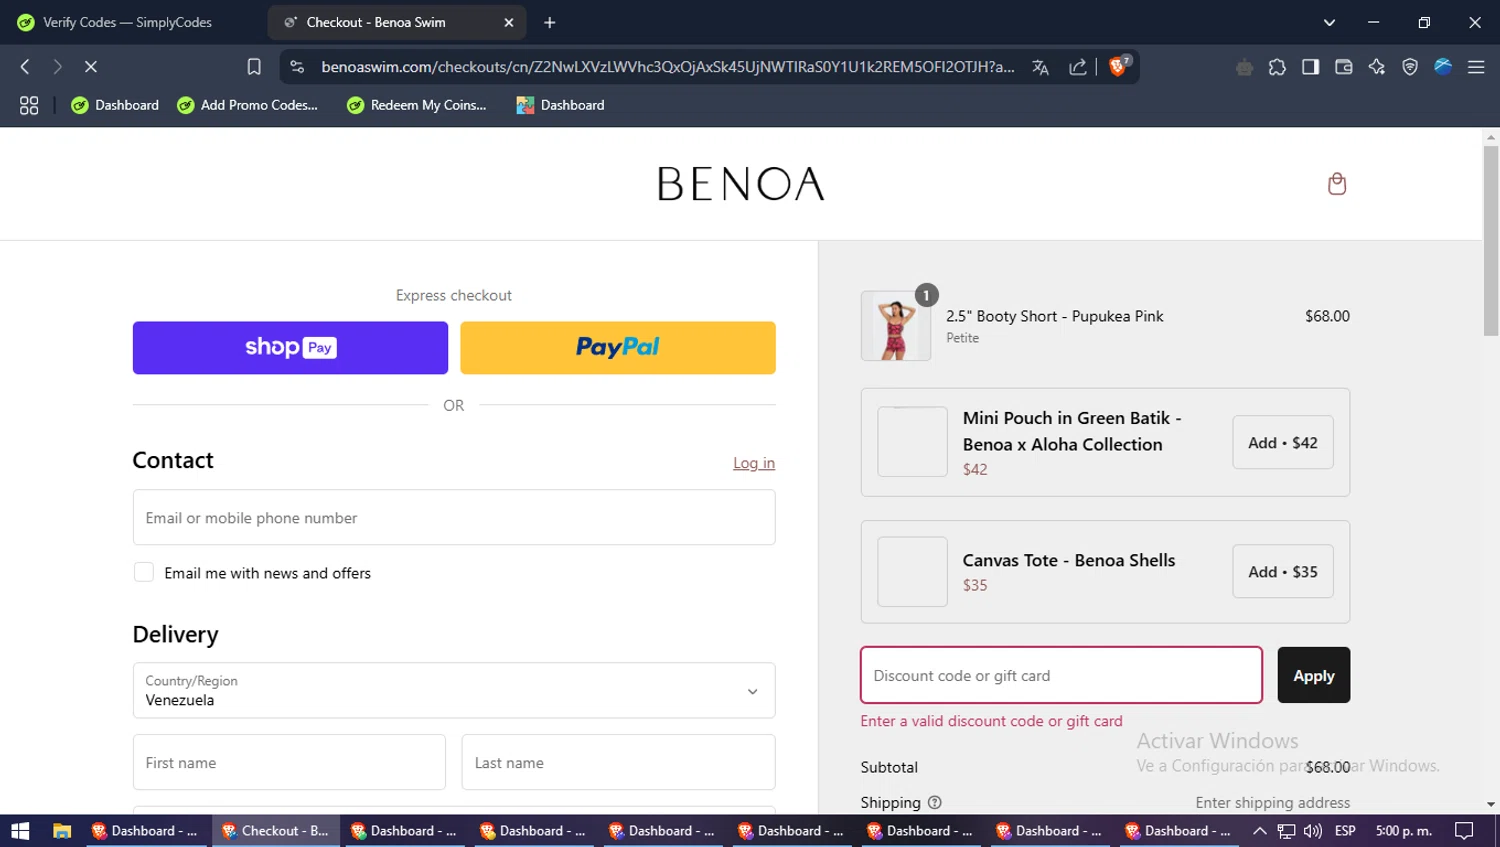Image resolution: width=1500 pixels, height=847 pixels.
Task: Add the Canvas Tote for $35
Action: (x=1282, y=572)
